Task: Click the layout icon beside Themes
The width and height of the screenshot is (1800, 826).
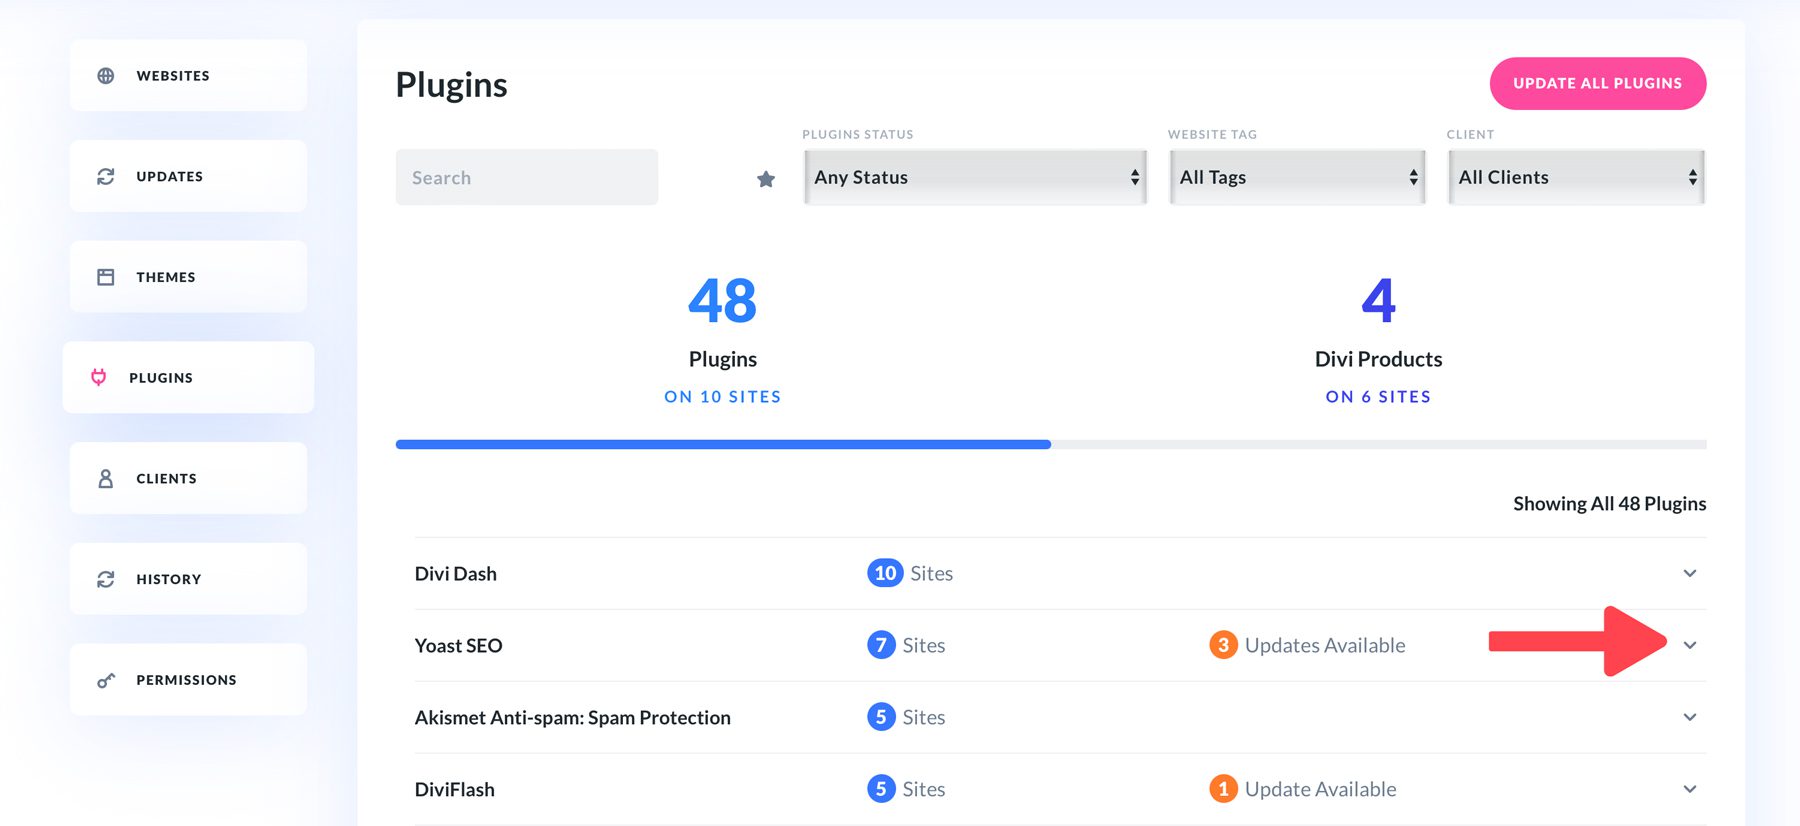Action: click(106, 277)
